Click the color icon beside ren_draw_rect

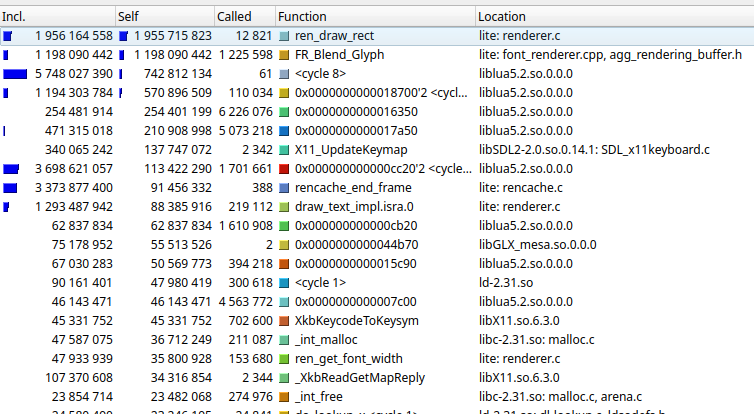click(x=284, y=36)
